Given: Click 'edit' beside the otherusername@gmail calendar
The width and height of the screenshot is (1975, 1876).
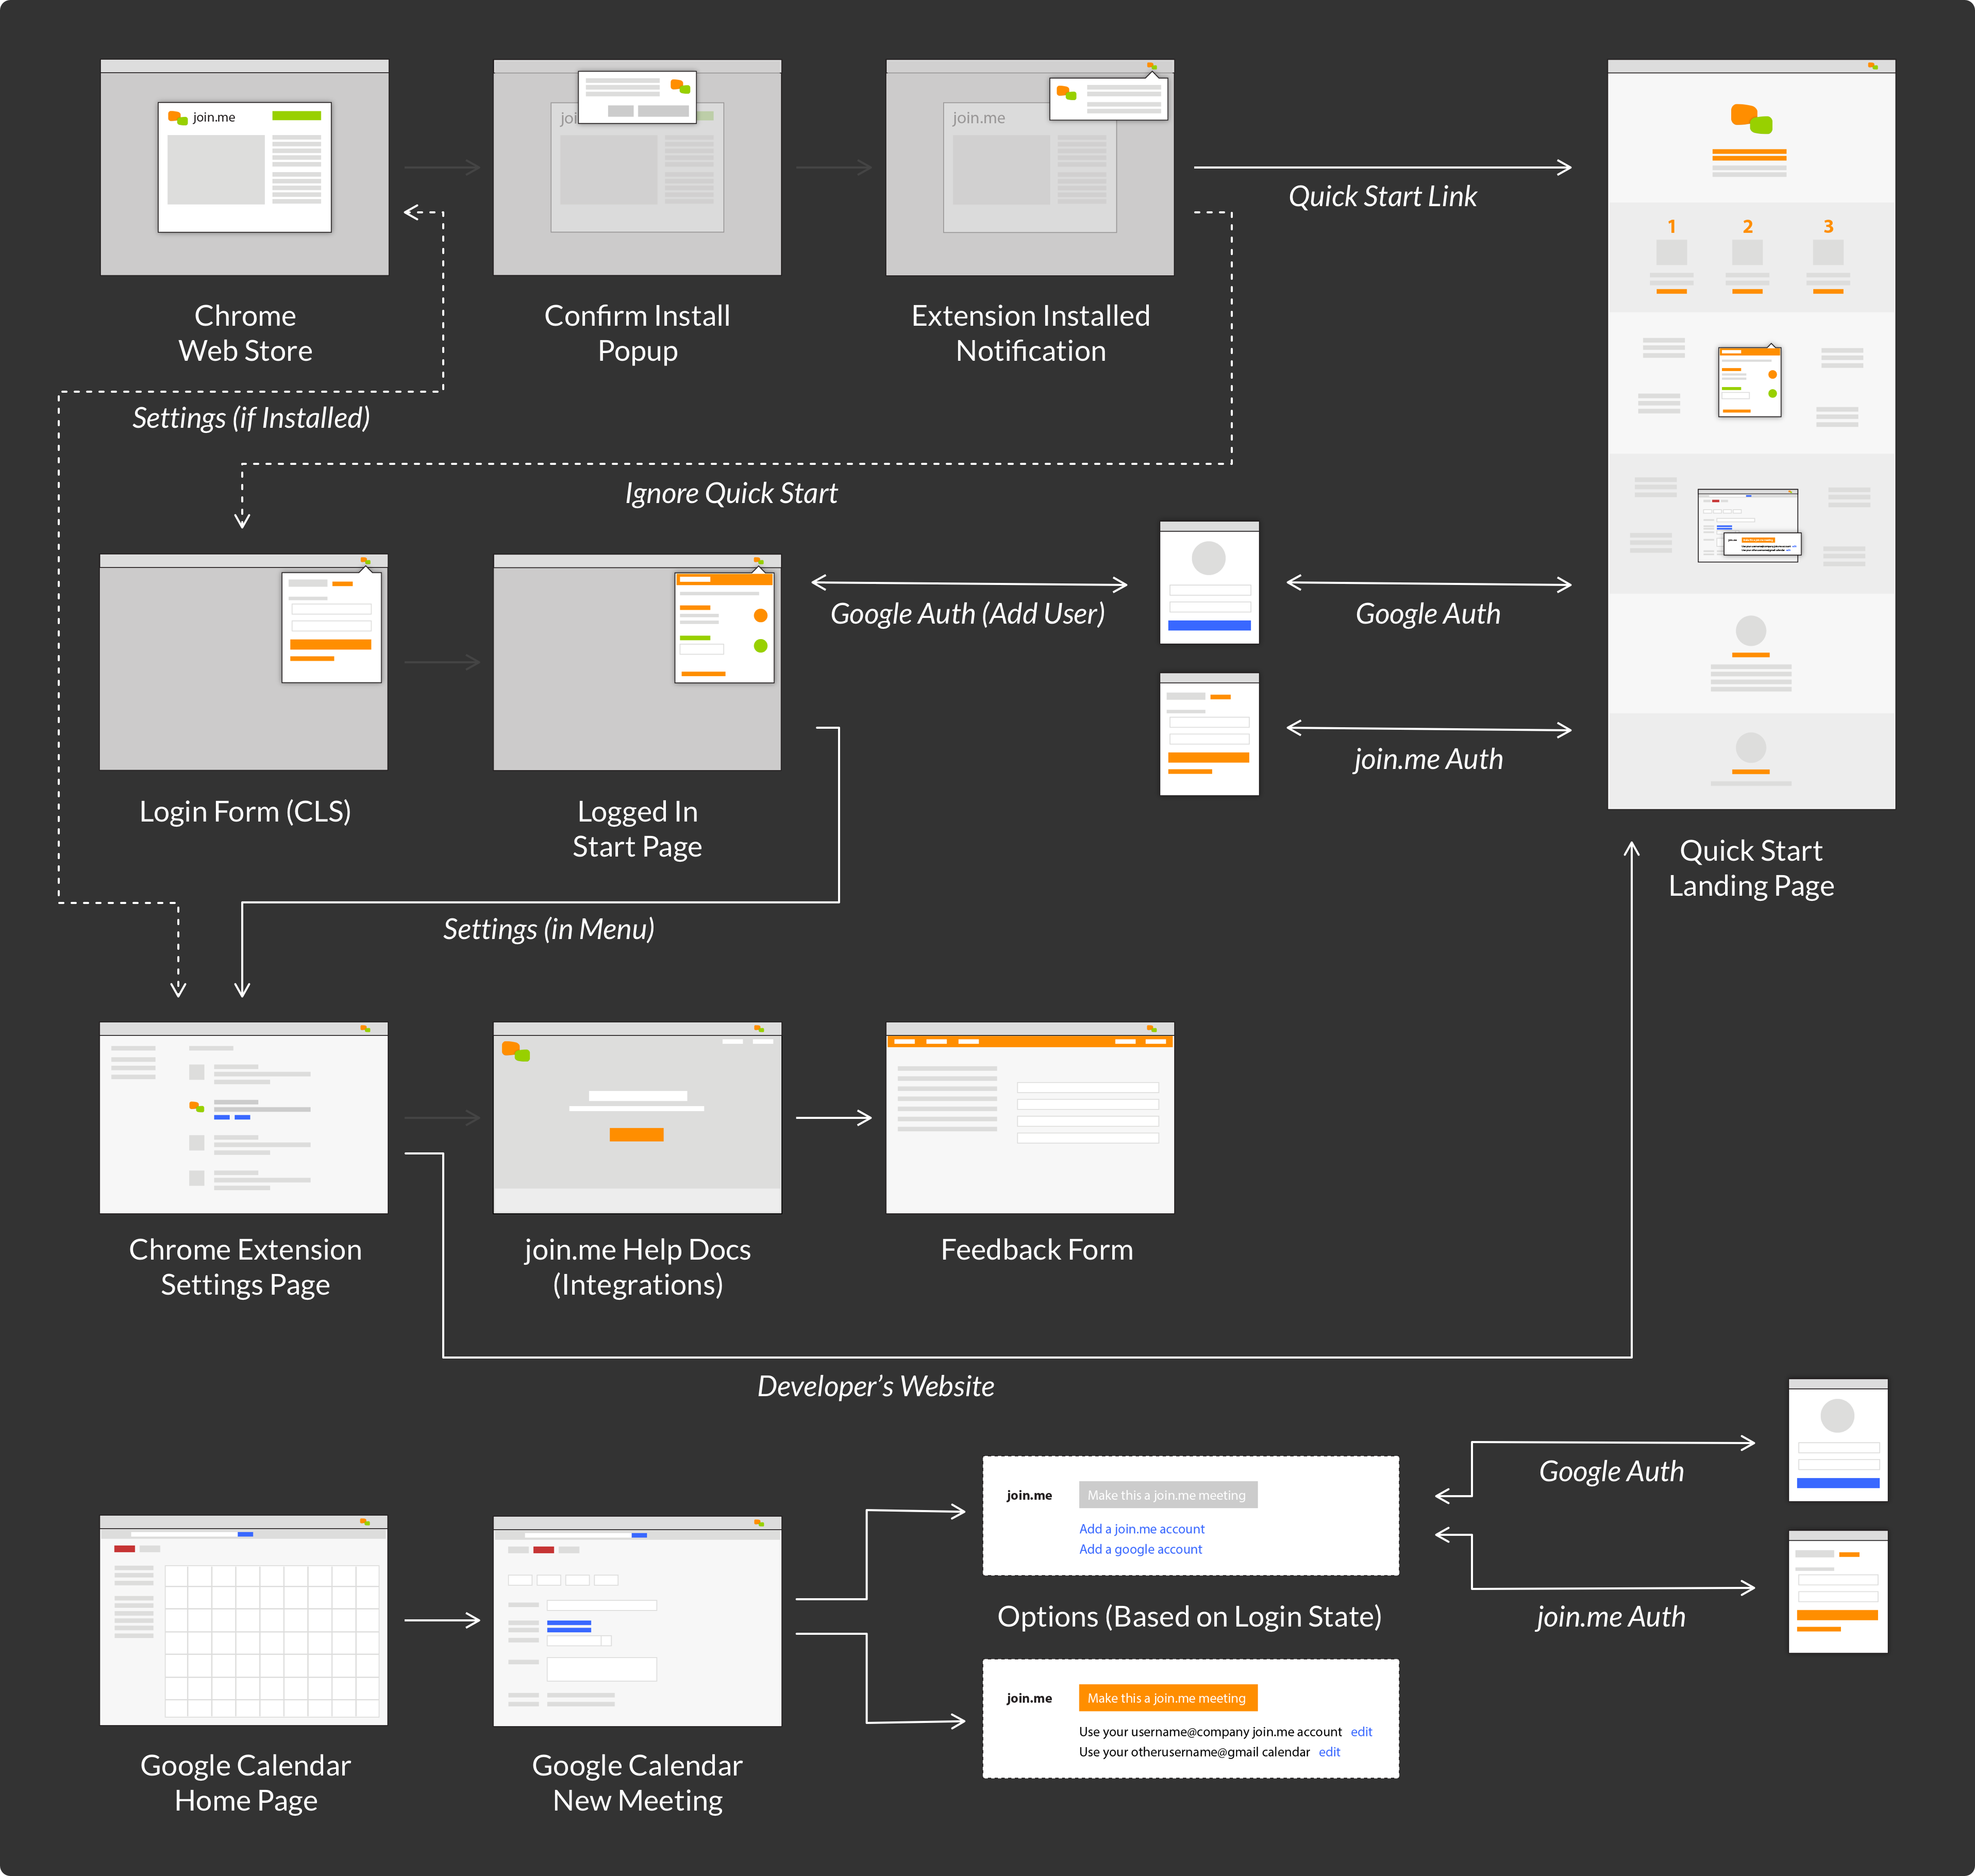Looking at the screenshot, I should (x=1329, y=1752).
